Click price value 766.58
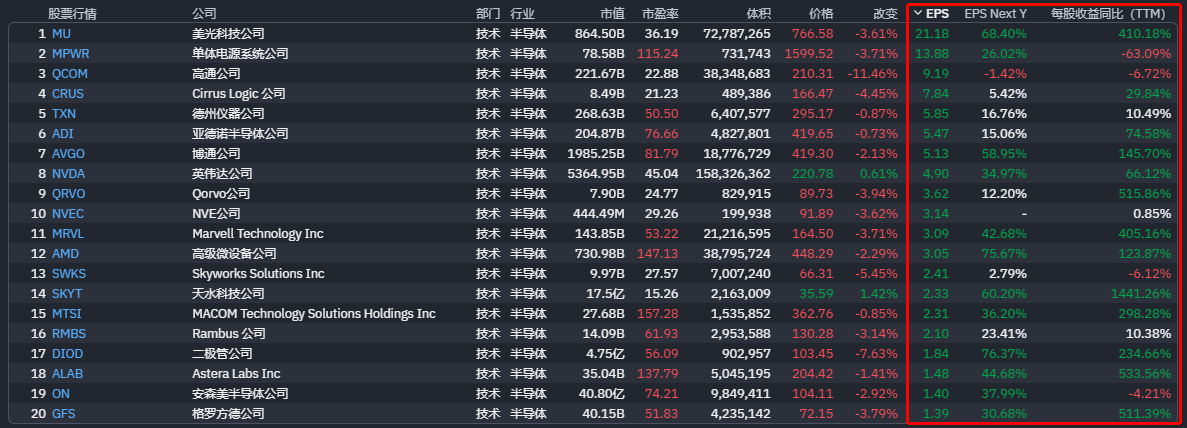 (x=813, y=33)
